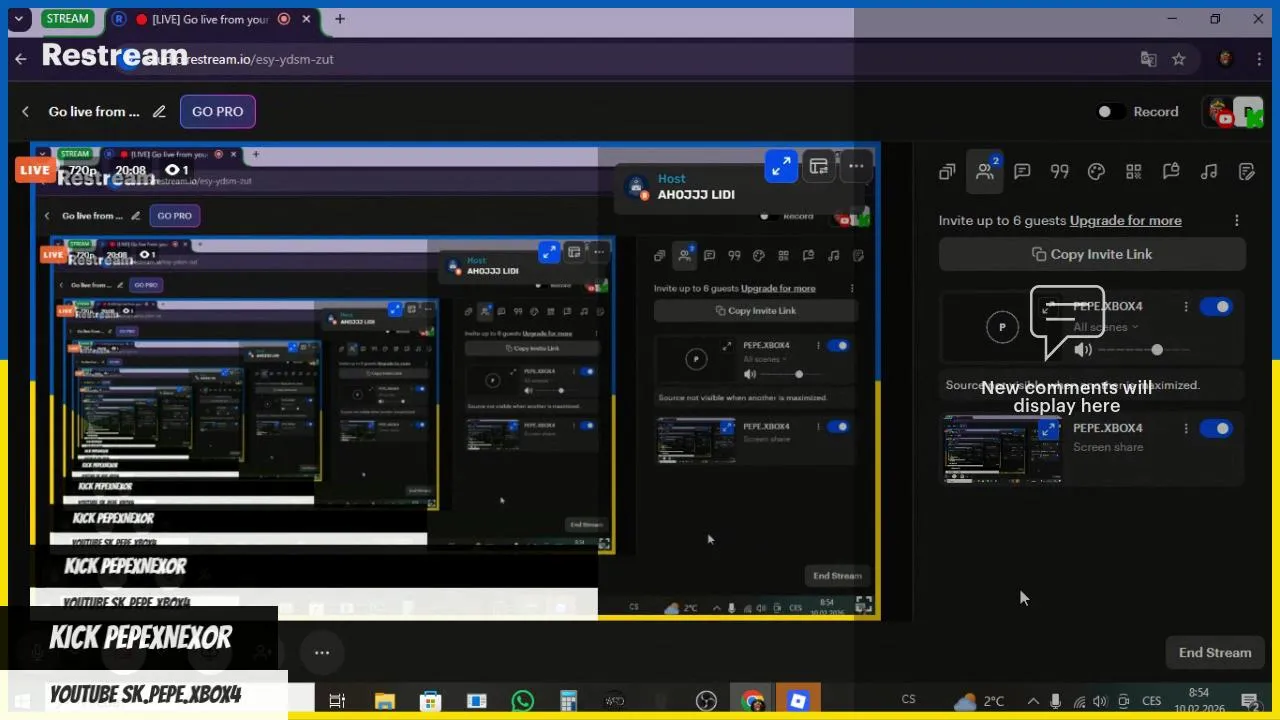The image size is (1280, 720).
Task: Open Task View on the taskbar
Action: pyautogui.click(x=337, y=701)
